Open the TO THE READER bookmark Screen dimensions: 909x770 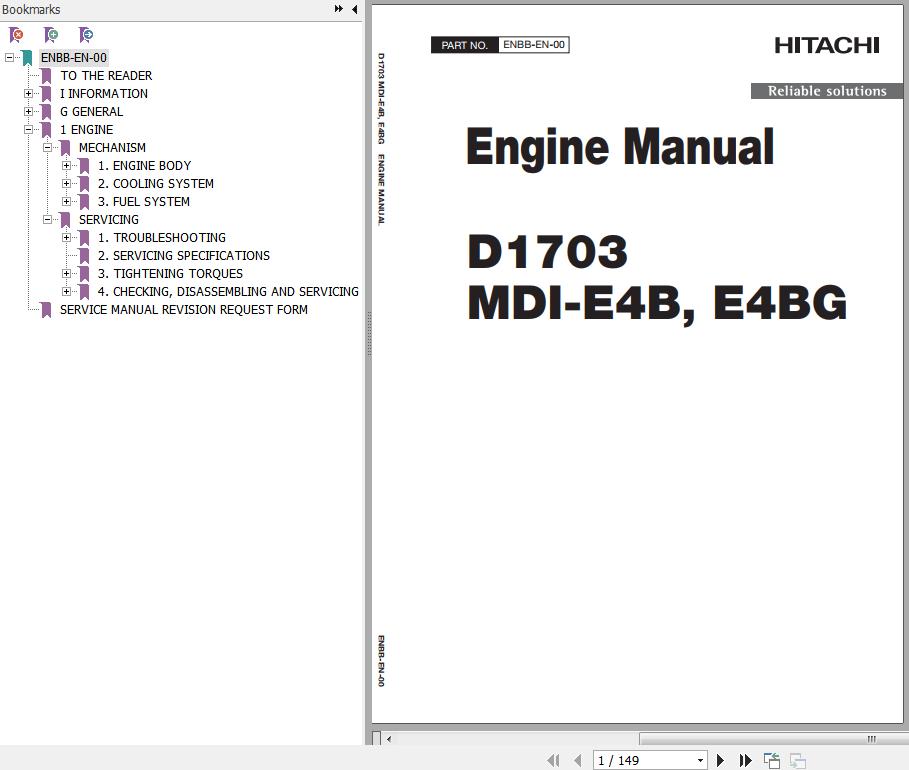pos(106,76)
